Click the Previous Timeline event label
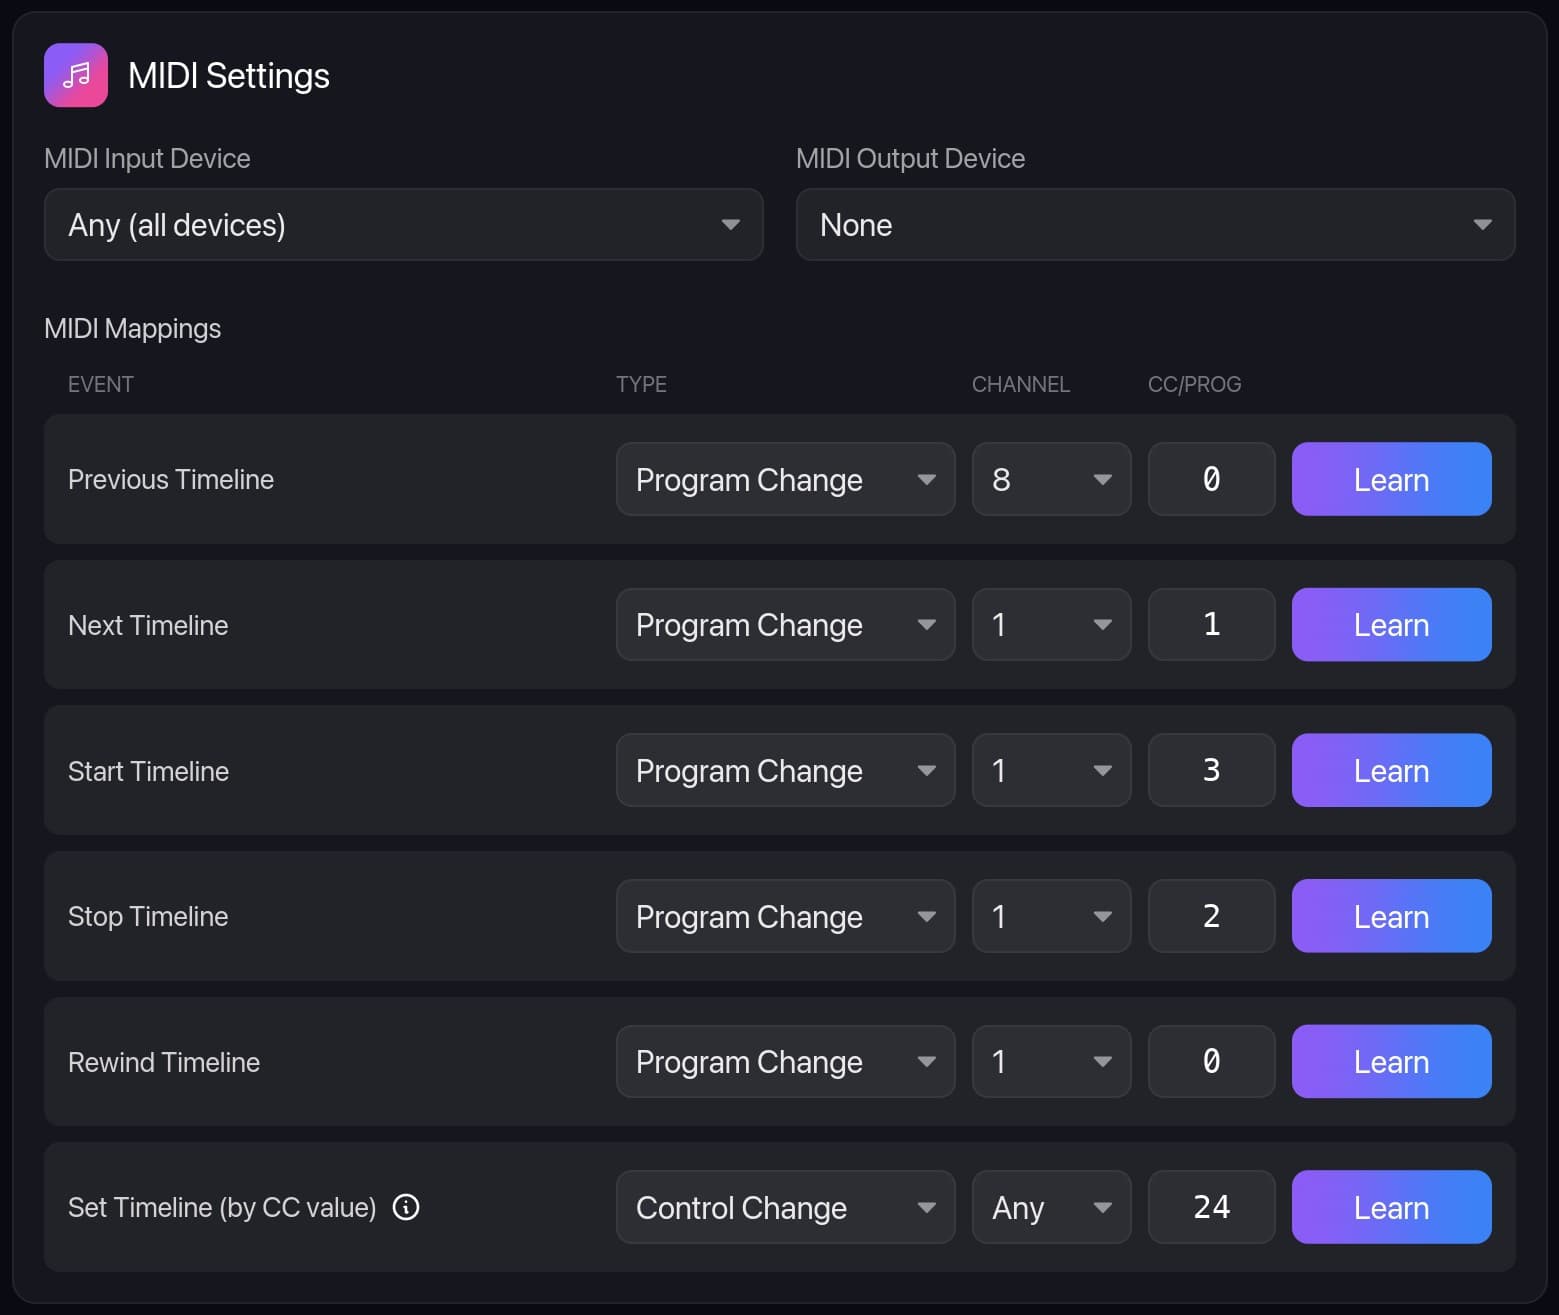Screen dimensions: 1559x1315 point(171,479)
